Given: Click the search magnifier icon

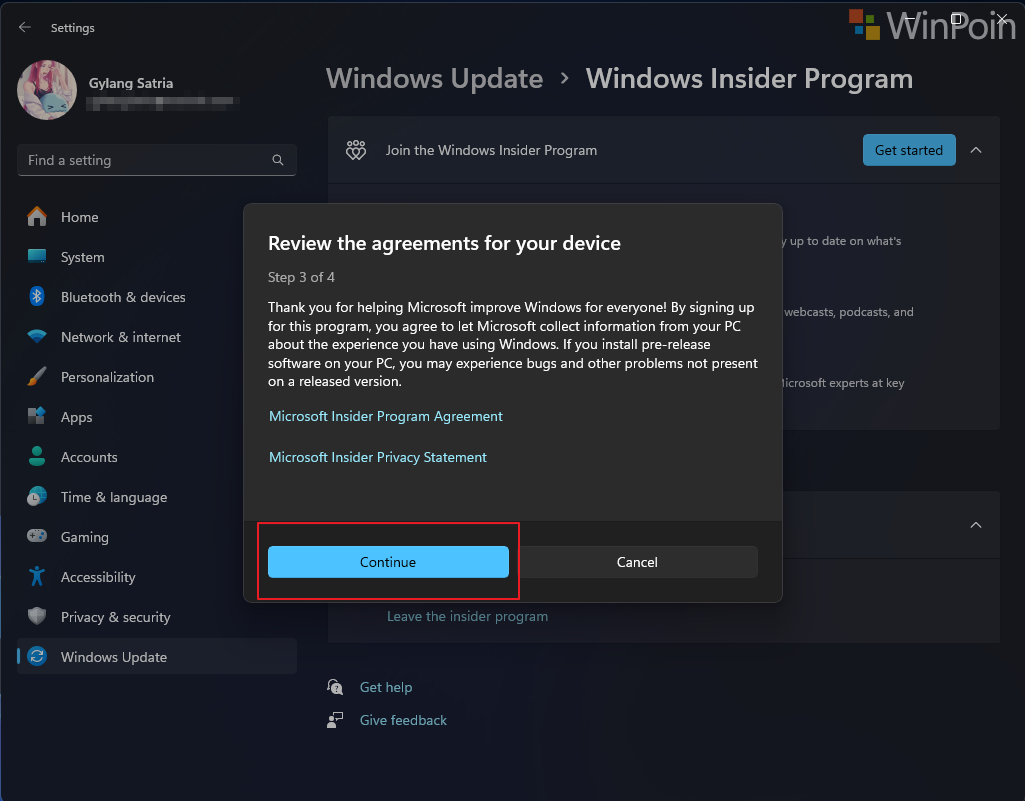Looking at the screenshot, I should [278, 160].
